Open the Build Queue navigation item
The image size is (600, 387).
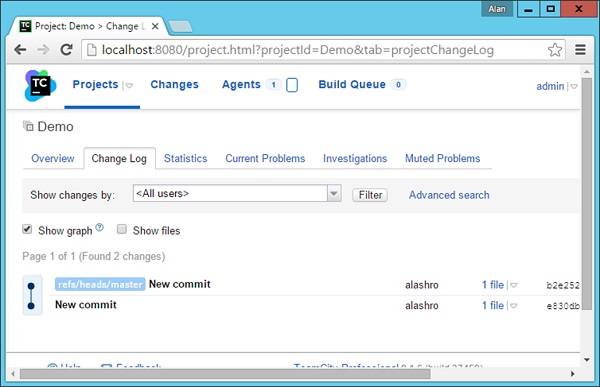pos(352,84)
